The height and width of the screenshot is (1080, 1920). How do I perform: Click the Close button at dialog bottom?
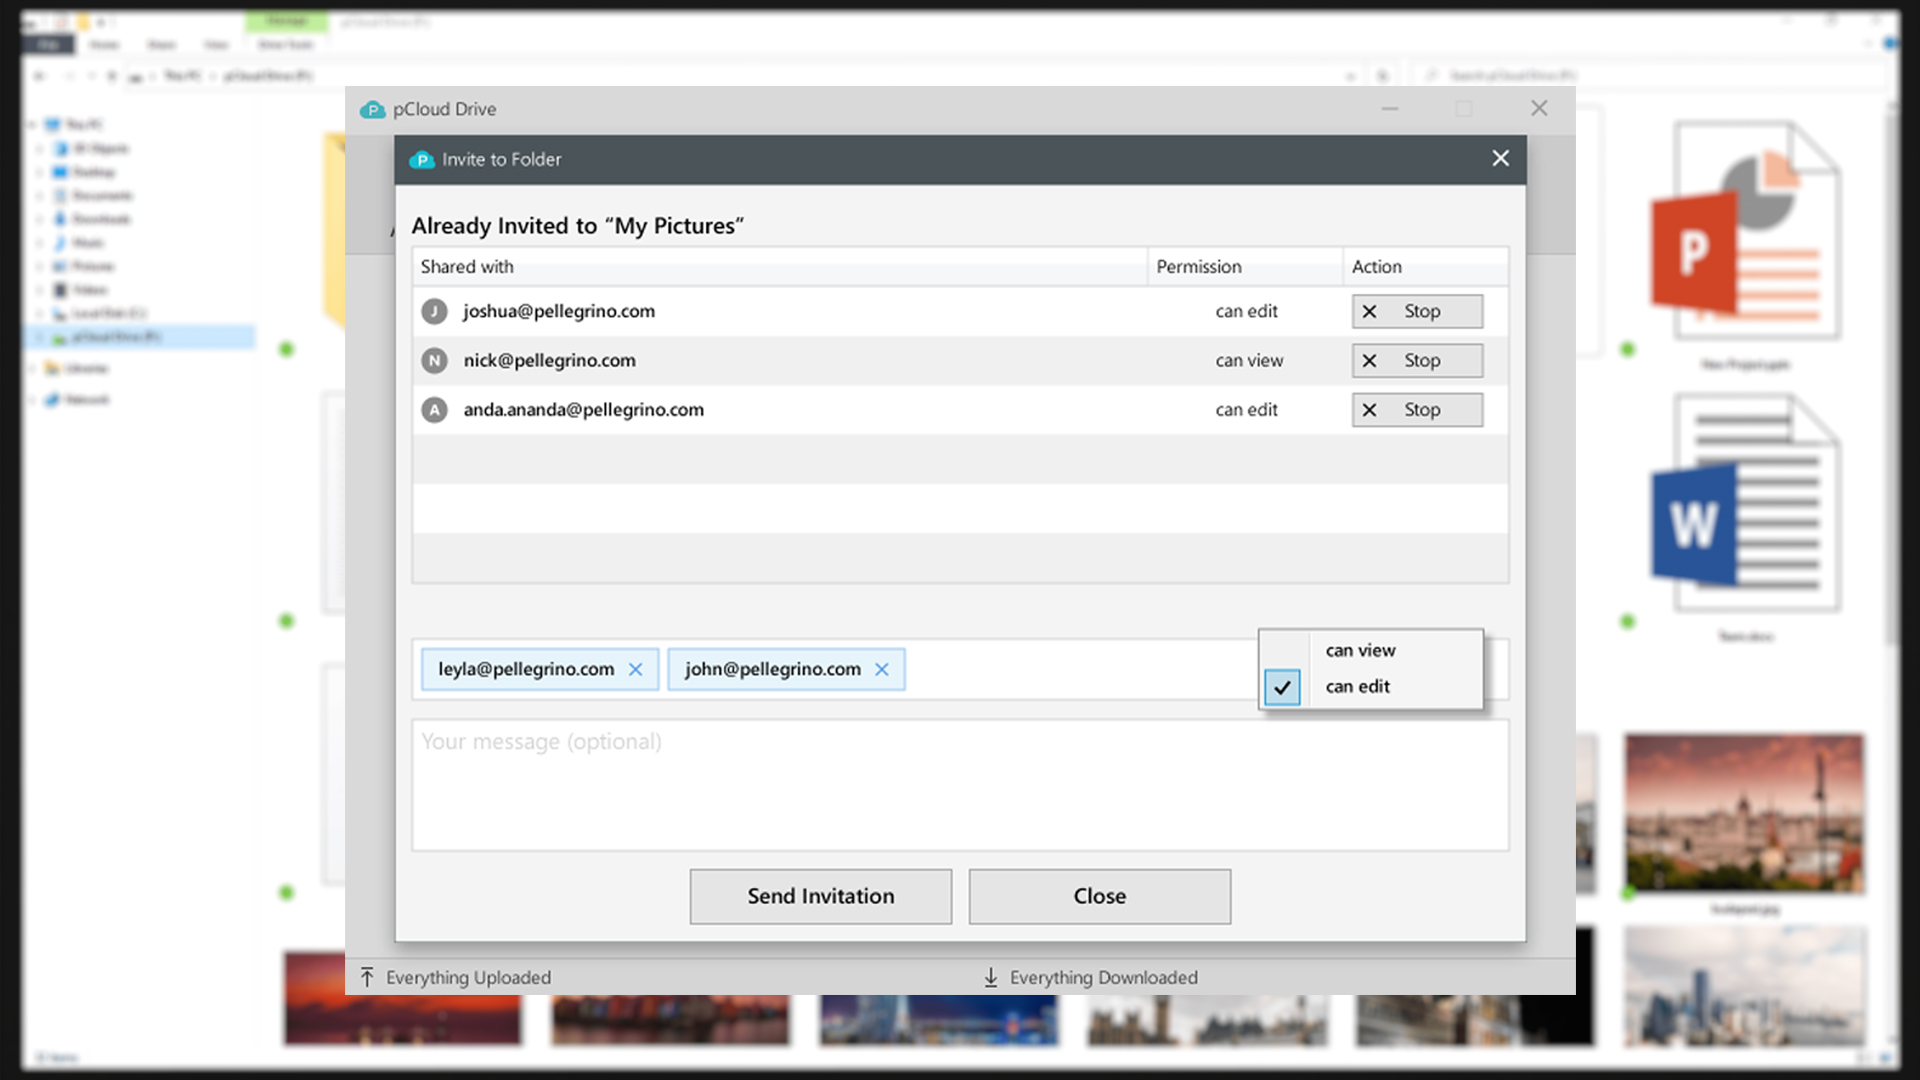coord(1099,896)
